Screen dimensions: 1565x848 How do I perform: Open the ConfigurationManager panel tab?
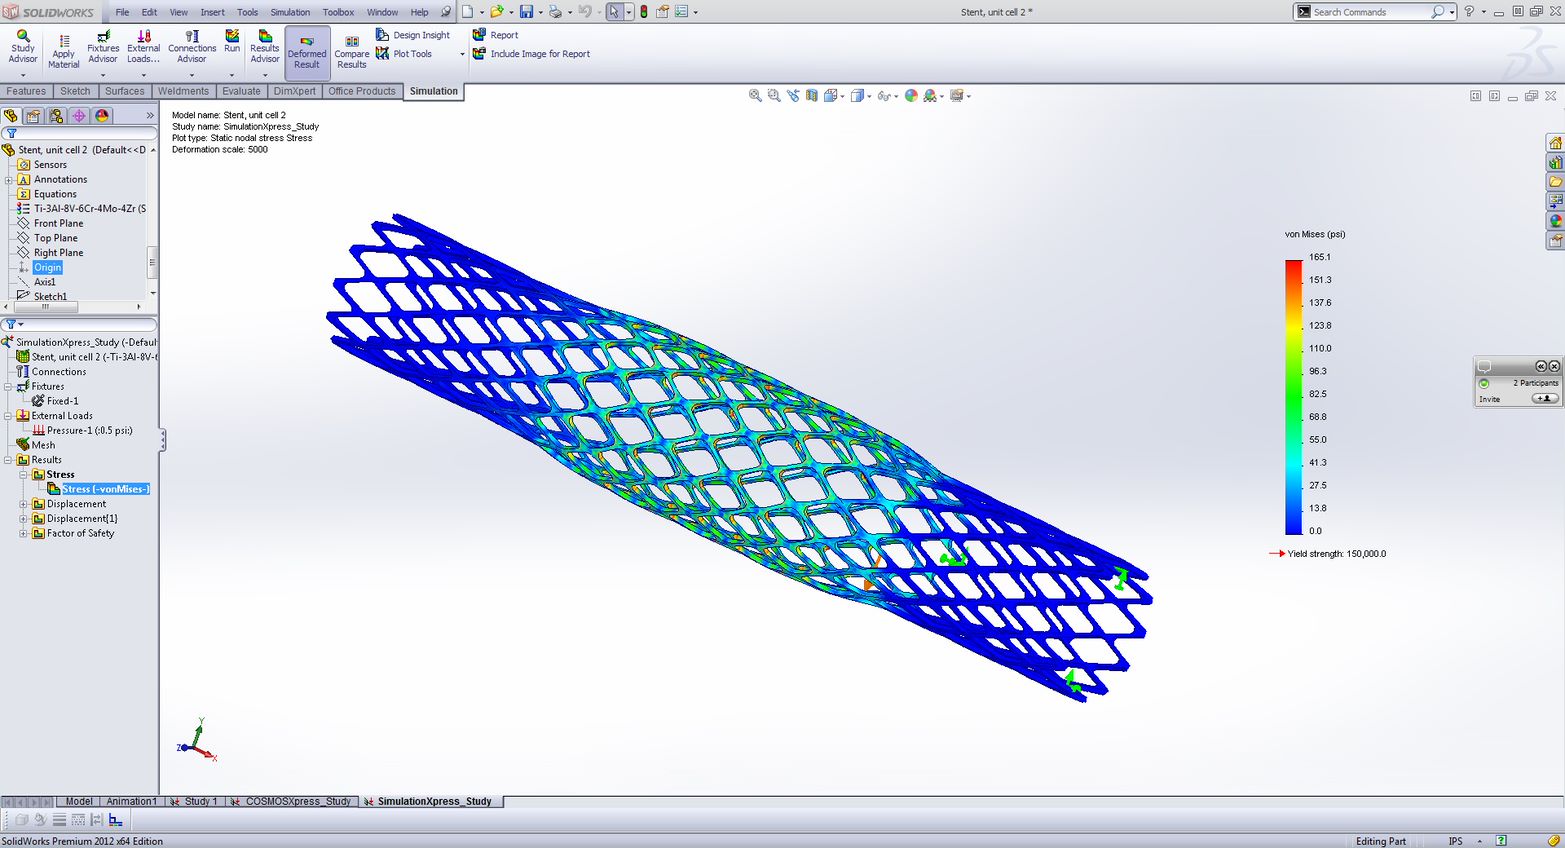(x=56, y=116)
